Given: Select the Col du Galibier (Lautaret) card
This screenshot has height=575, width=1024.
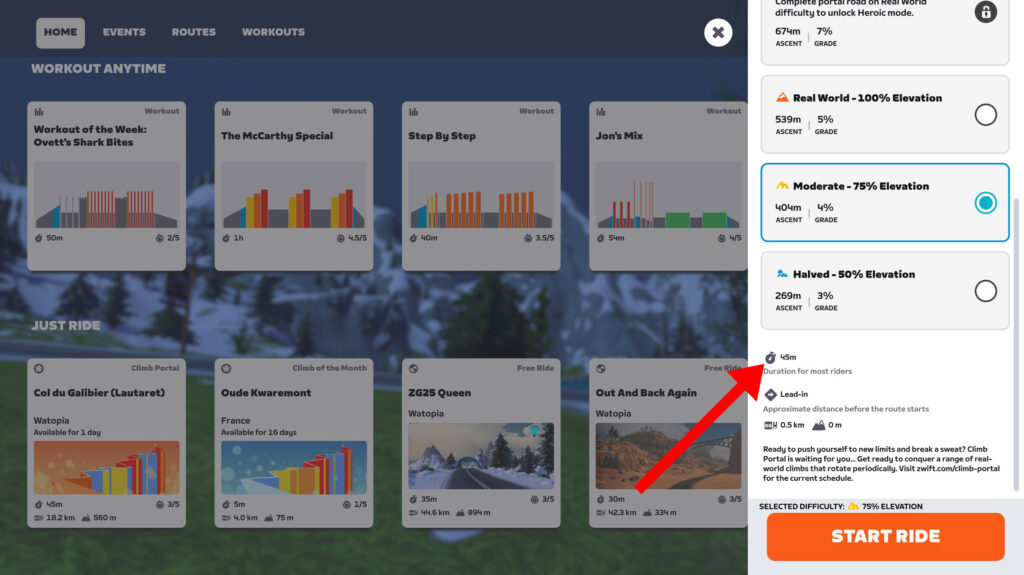Looking at the screenshot, I should 106,443.
